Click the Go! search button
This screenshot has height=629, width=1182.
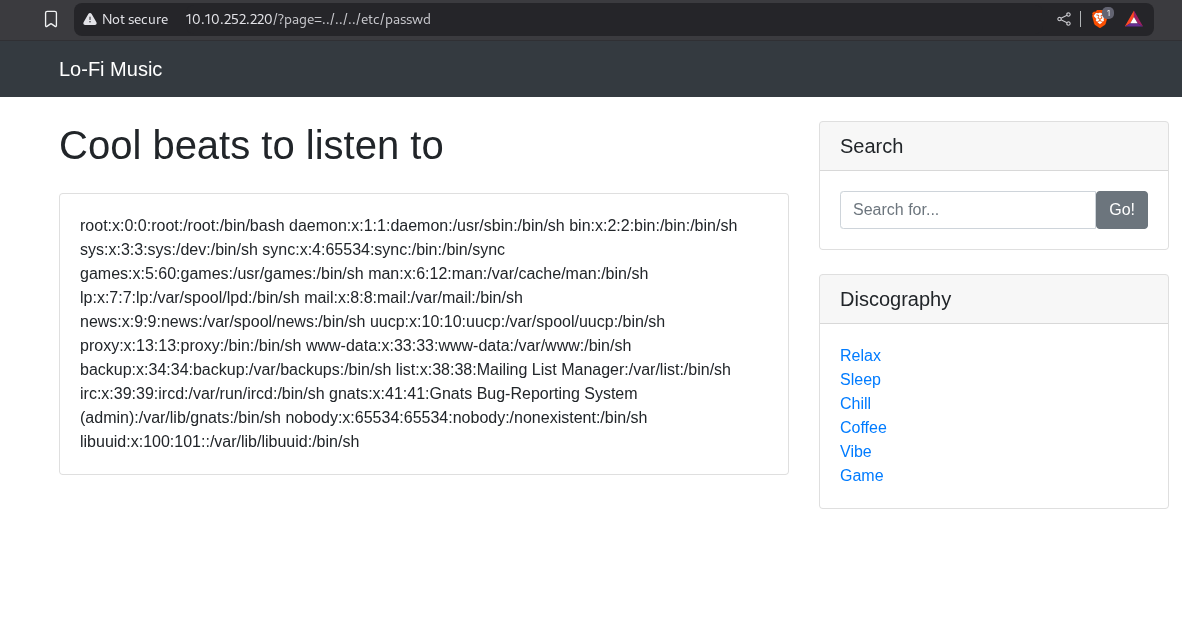click(x=1122, y=210)
